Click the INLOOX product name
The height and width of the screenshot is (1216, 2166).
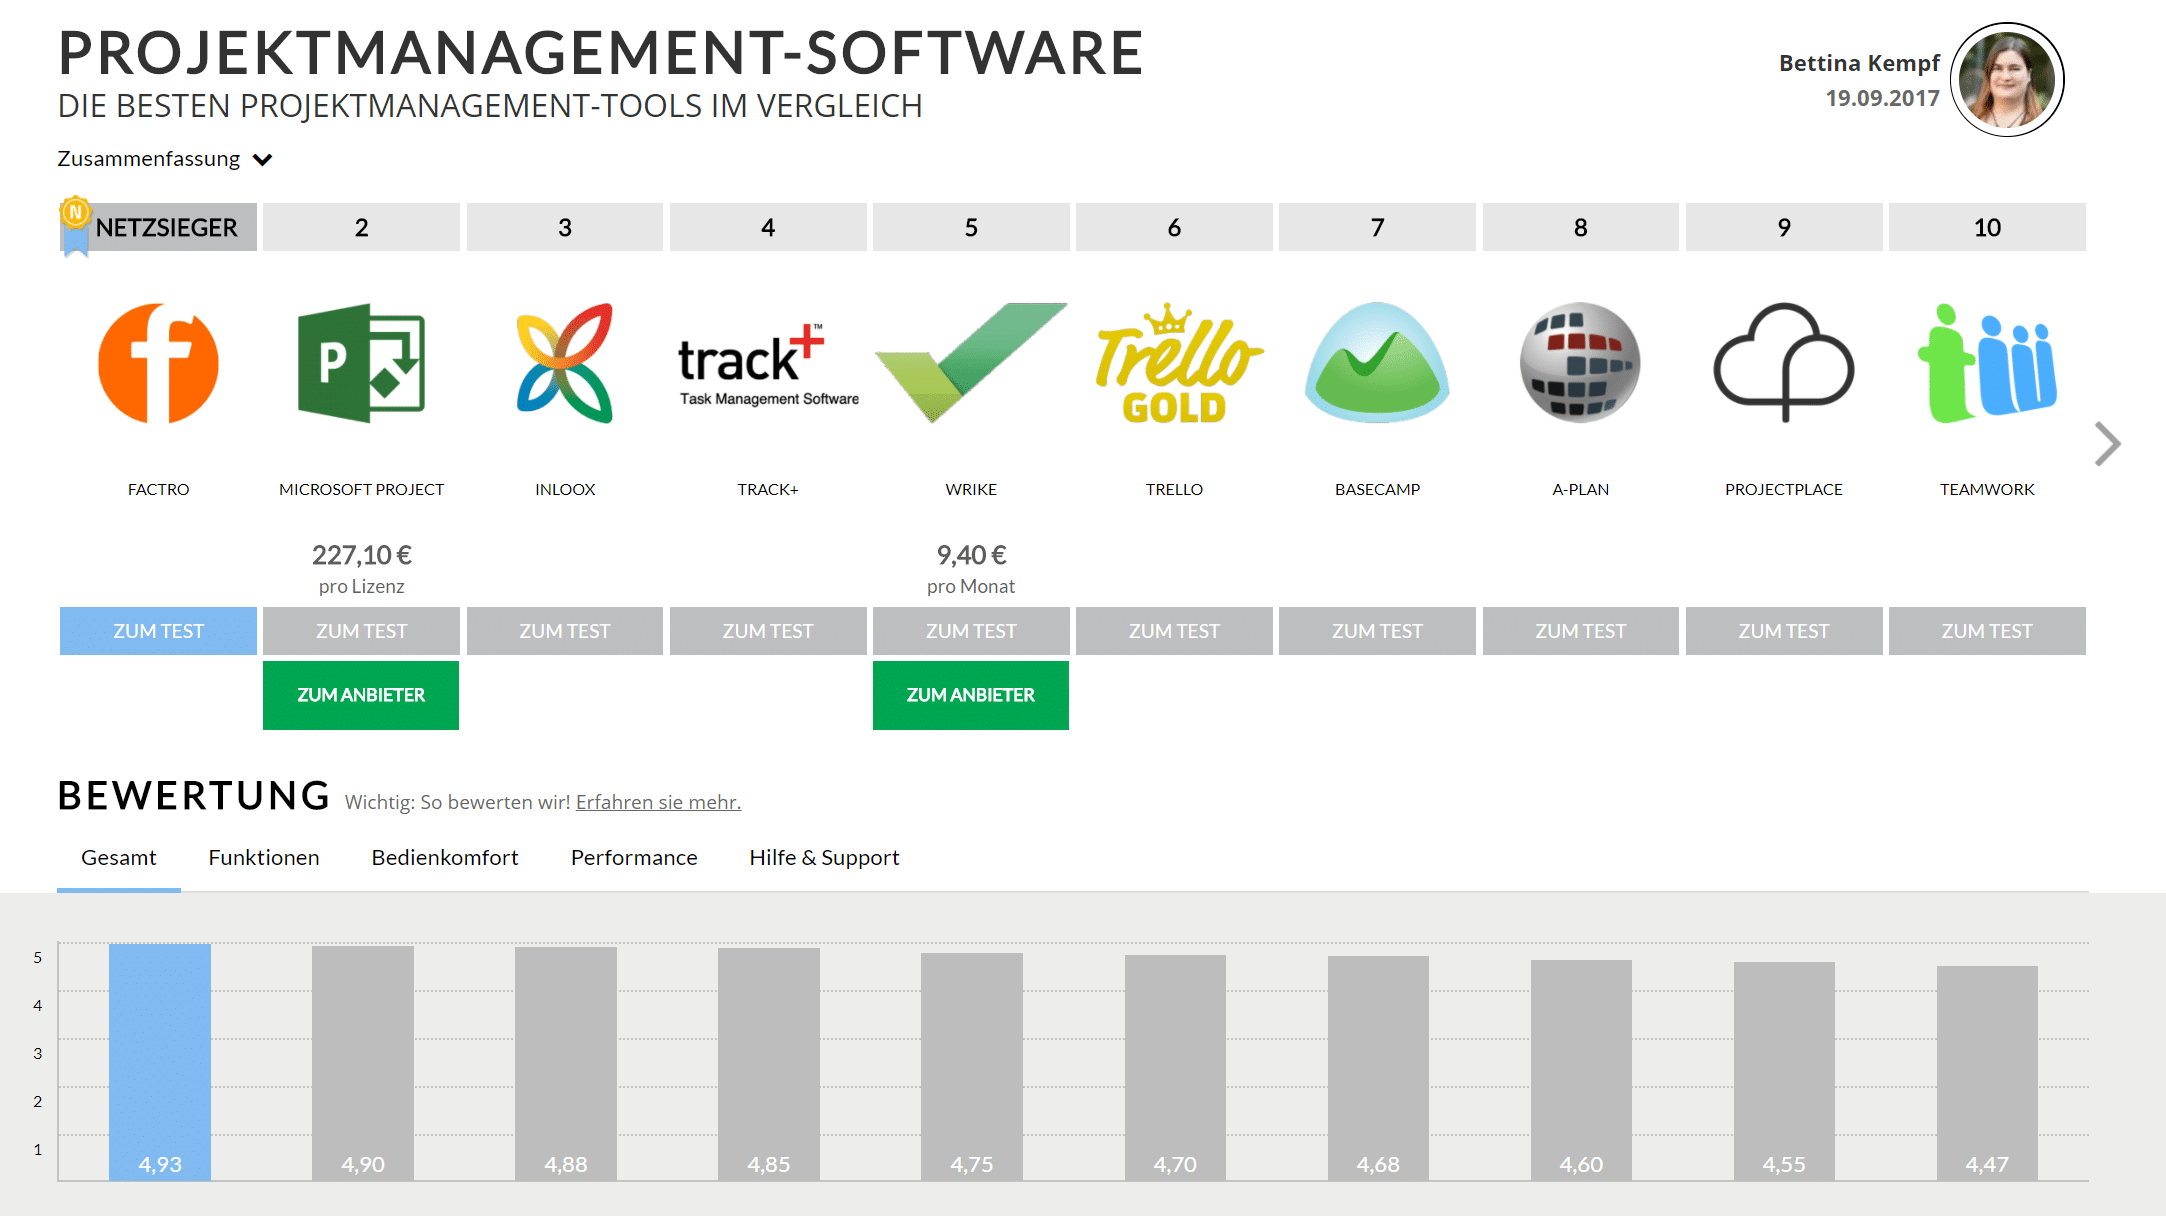coord(565,489)
